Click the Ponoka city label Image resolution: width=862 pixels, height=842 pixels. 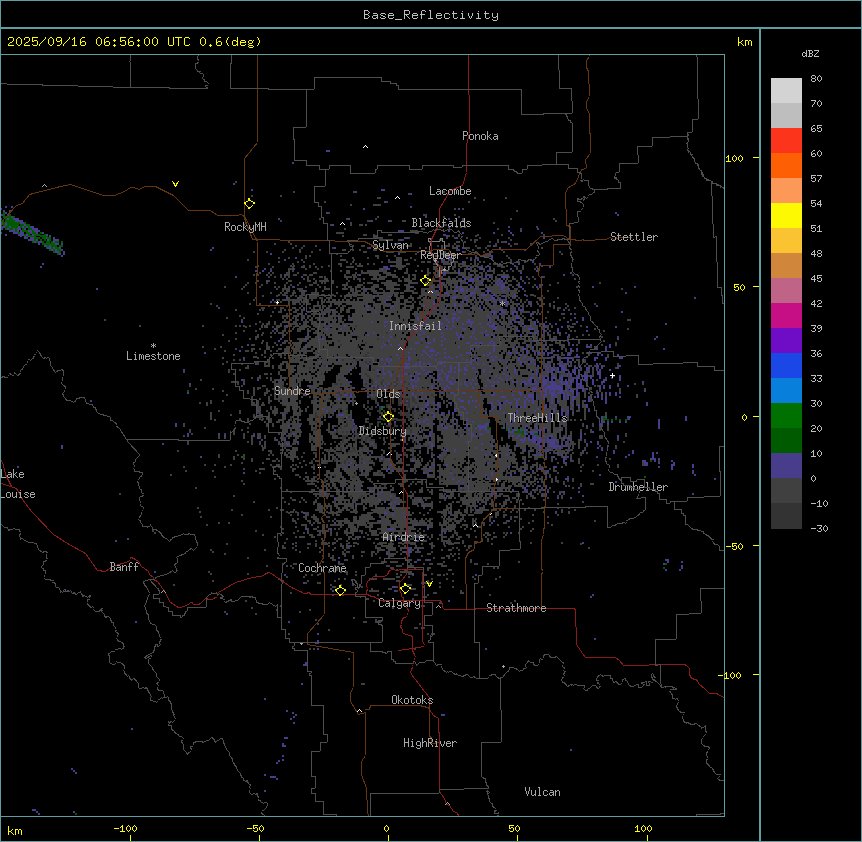(480, 136)
